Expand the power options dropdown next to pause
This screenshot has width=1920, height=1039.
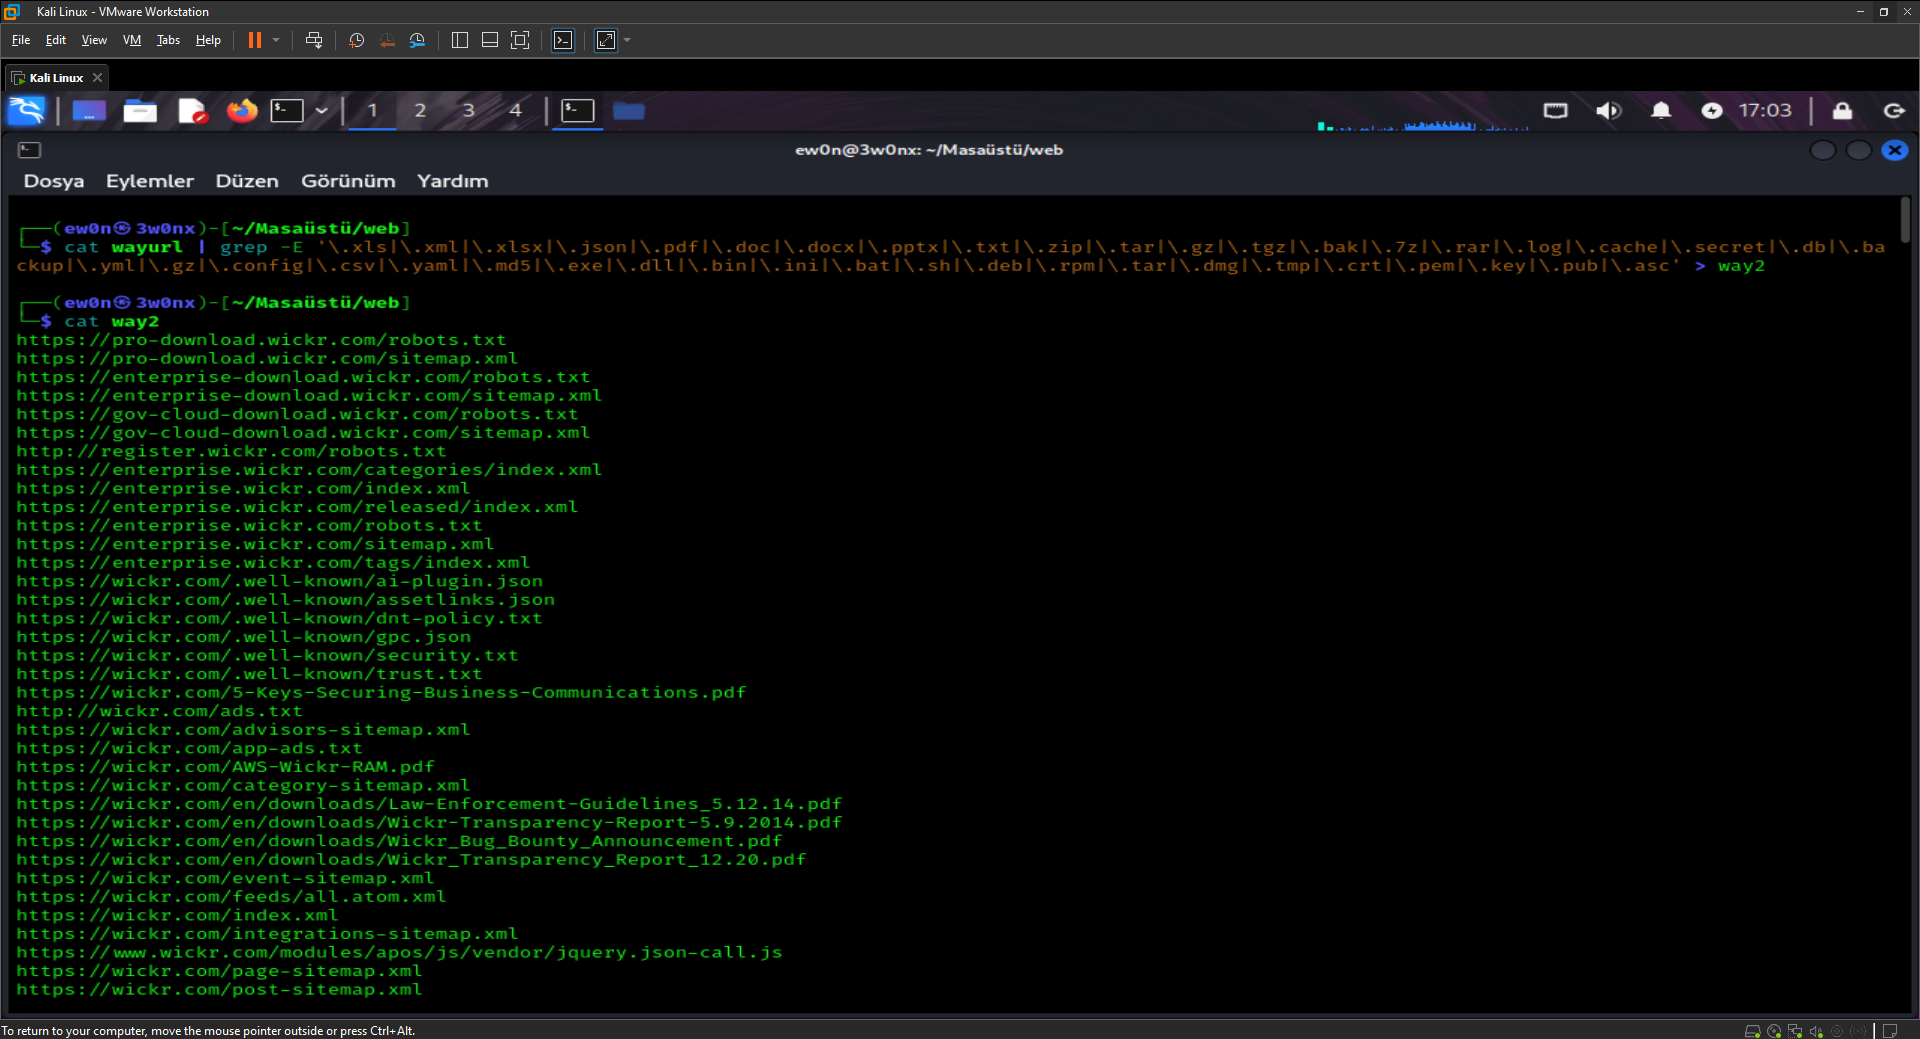pyautogui.click(x=276, y=40)
